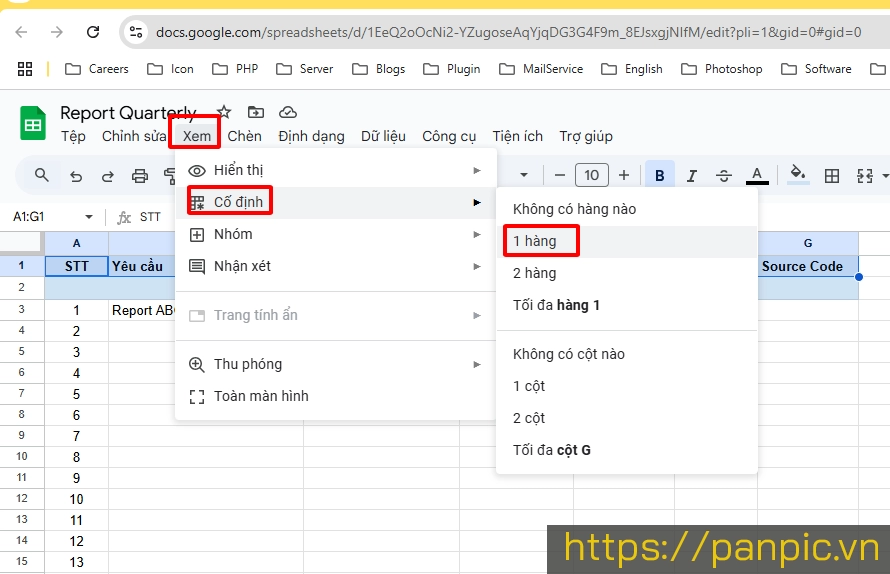
Task: Open the Công cụ menu
Action: [x=449, y=136]
